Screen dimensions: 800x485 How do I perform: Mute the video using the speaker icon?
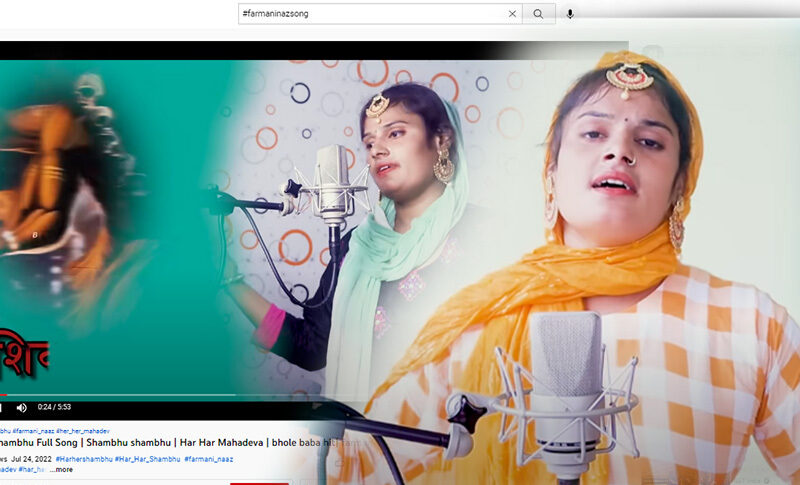(21, 408)
